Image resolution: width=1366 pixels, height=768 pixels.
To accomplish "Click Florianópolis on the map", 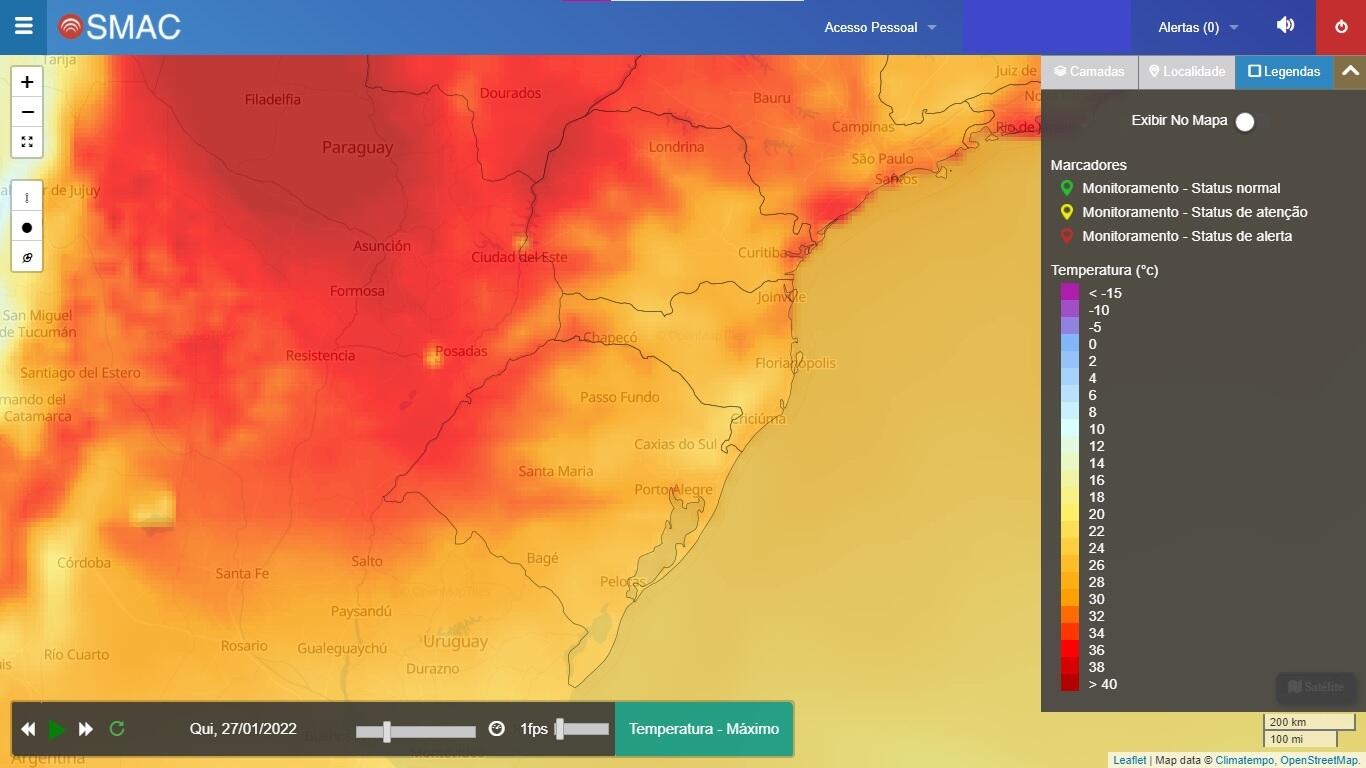I will tap(795, 362).
